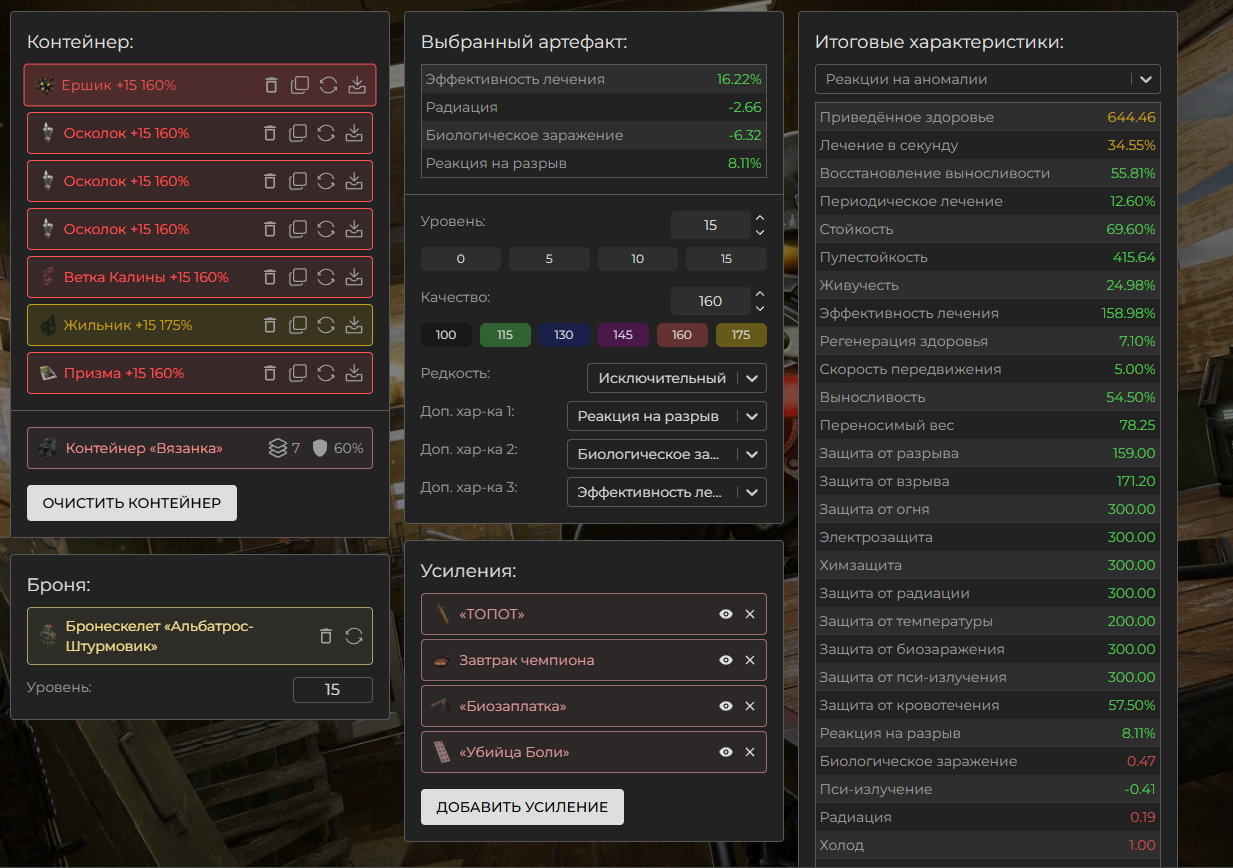
Task: Replace the Ветка Калины artifact via swap icon
Action: [x=326, y=277]
